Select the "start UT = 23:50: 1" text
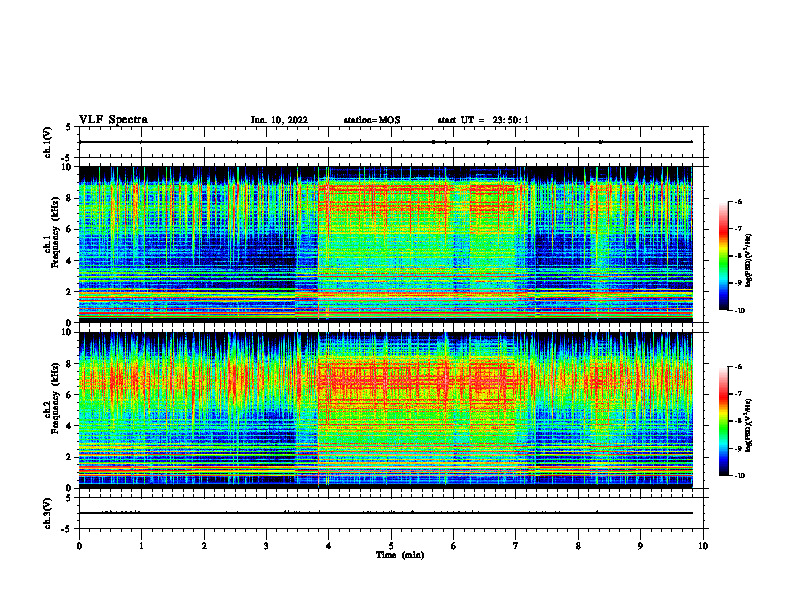 coord(483,120)
